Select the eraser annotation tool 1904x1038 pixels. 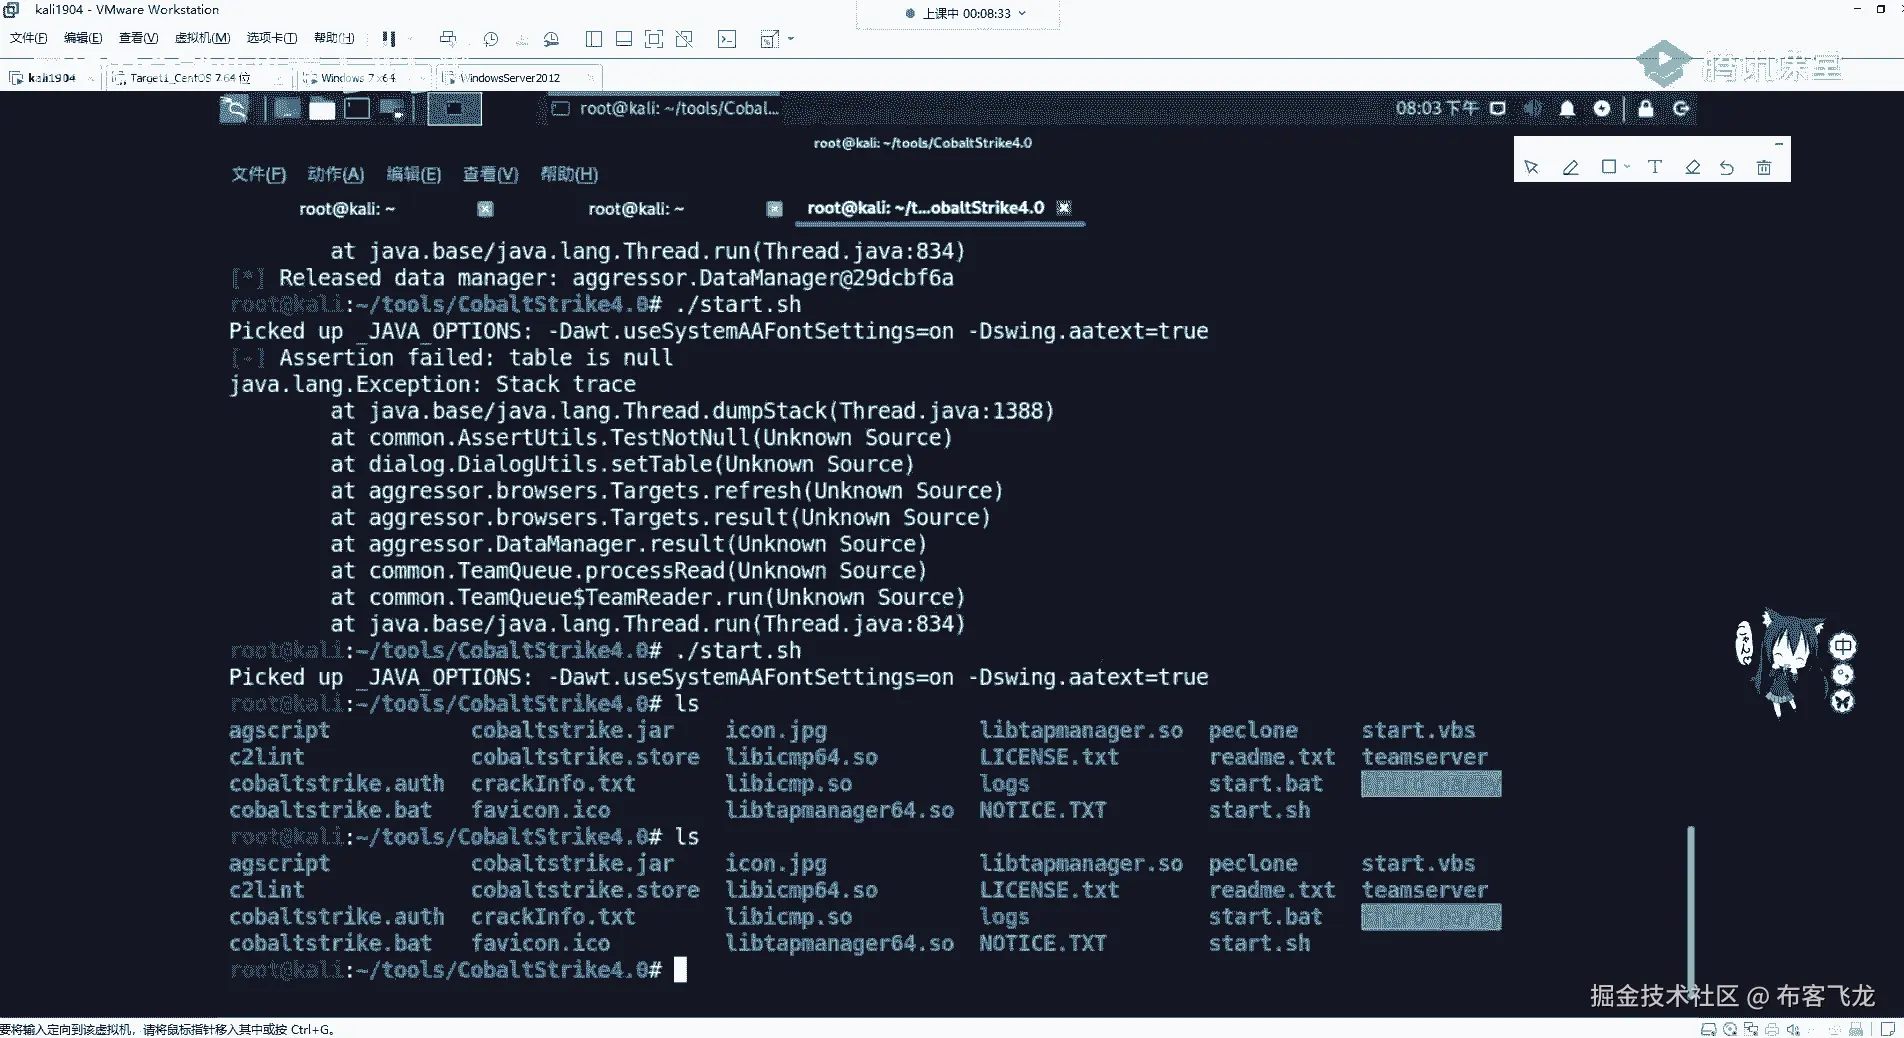pos(1693,167)
